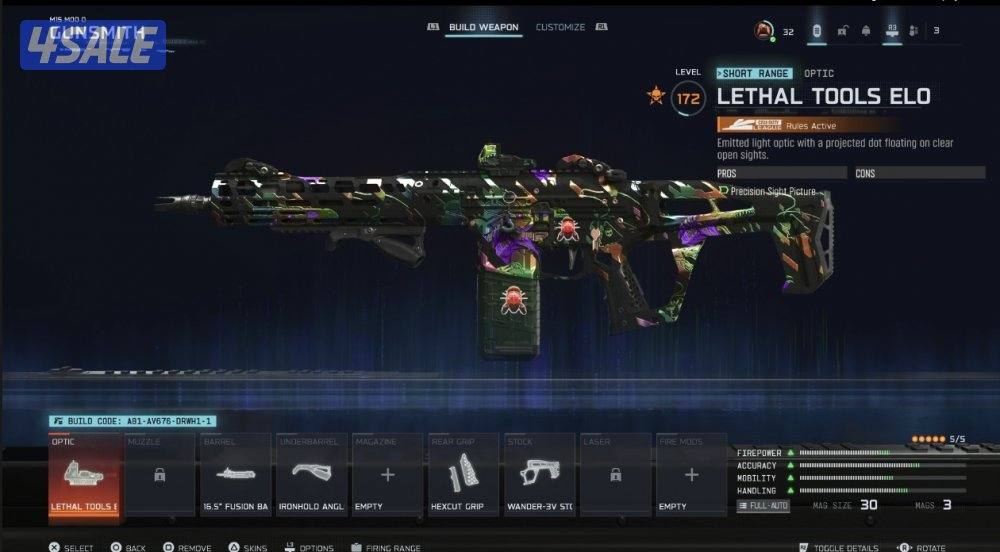The height and width of the screenshot is (552, 1000).
Task: Click the locked Laser slot
Action: (x=615, y=474)
